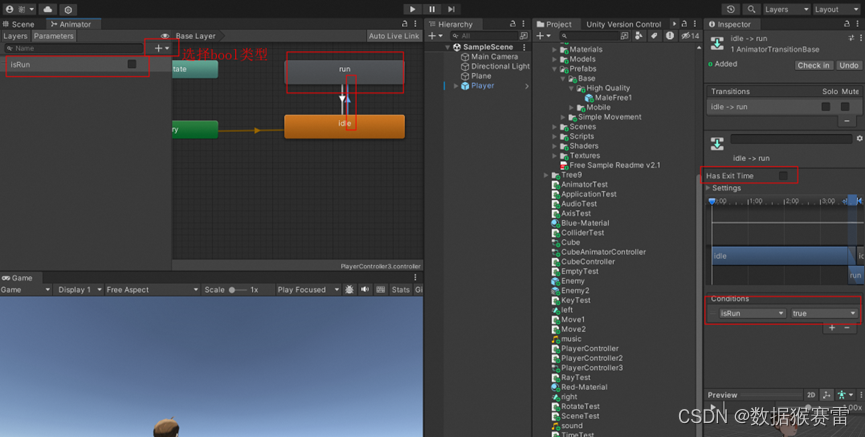865x437 pixels.
Task: Lock the Animator window with the padlock
Action: tap(404, 24)
